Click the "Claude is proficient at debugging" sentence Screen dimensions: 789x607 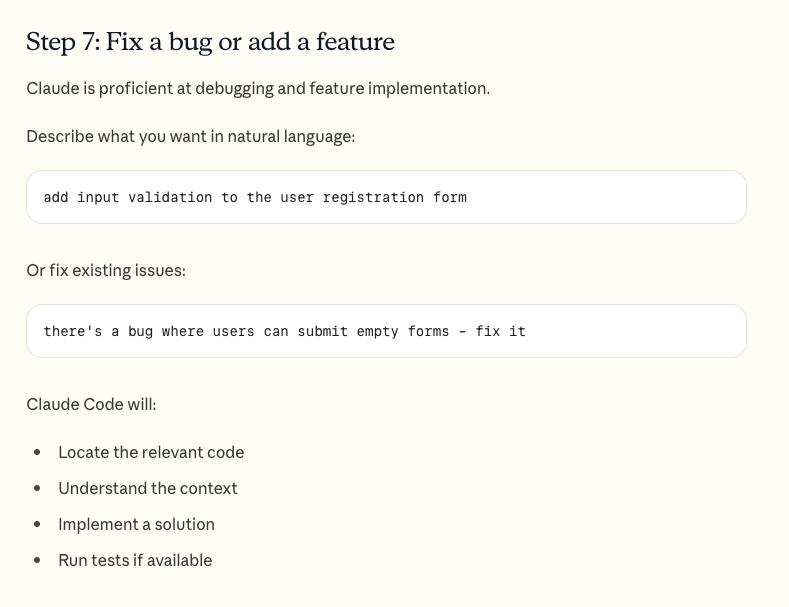click(258, 89)
